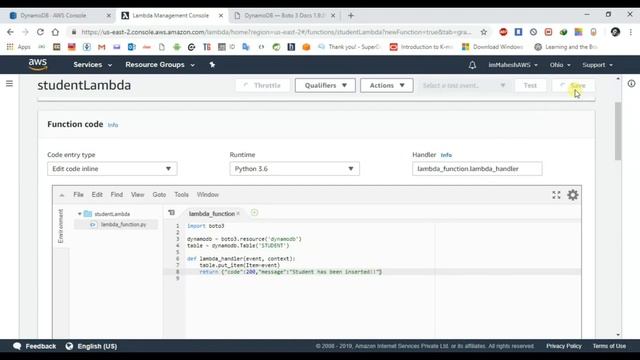Open the Gmail bookmark icon
Viewport: 640px width, 360px height.
point(102,47)
